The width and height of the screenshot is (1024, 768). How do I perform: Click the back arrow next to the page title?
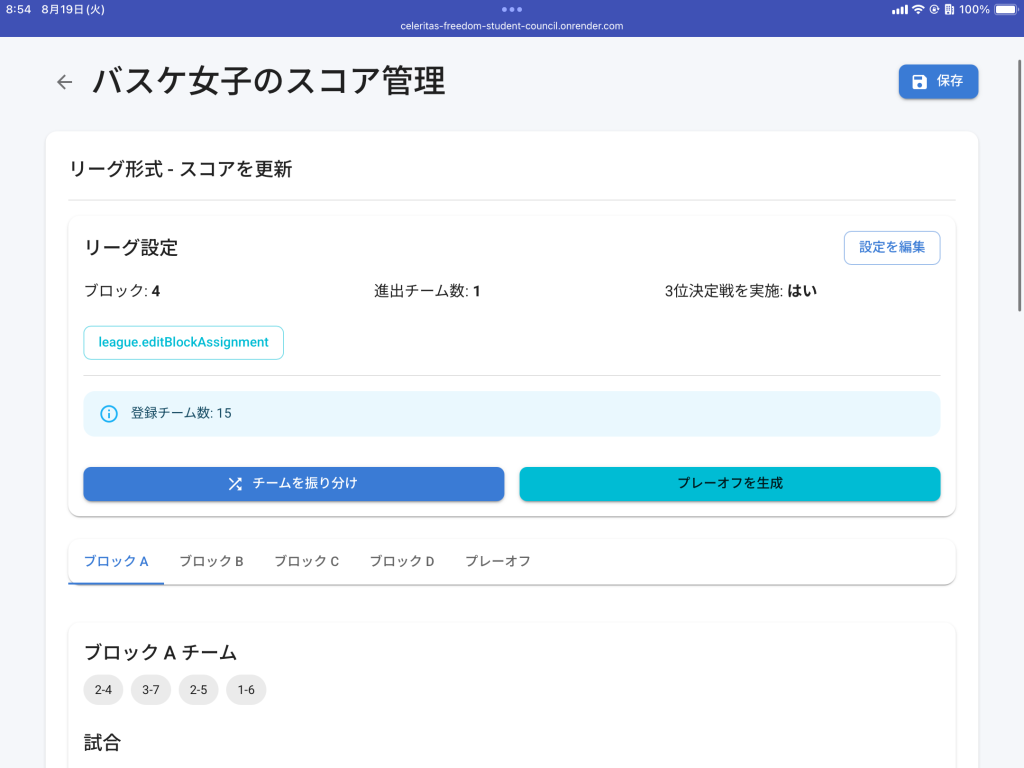tap(64, 82)
